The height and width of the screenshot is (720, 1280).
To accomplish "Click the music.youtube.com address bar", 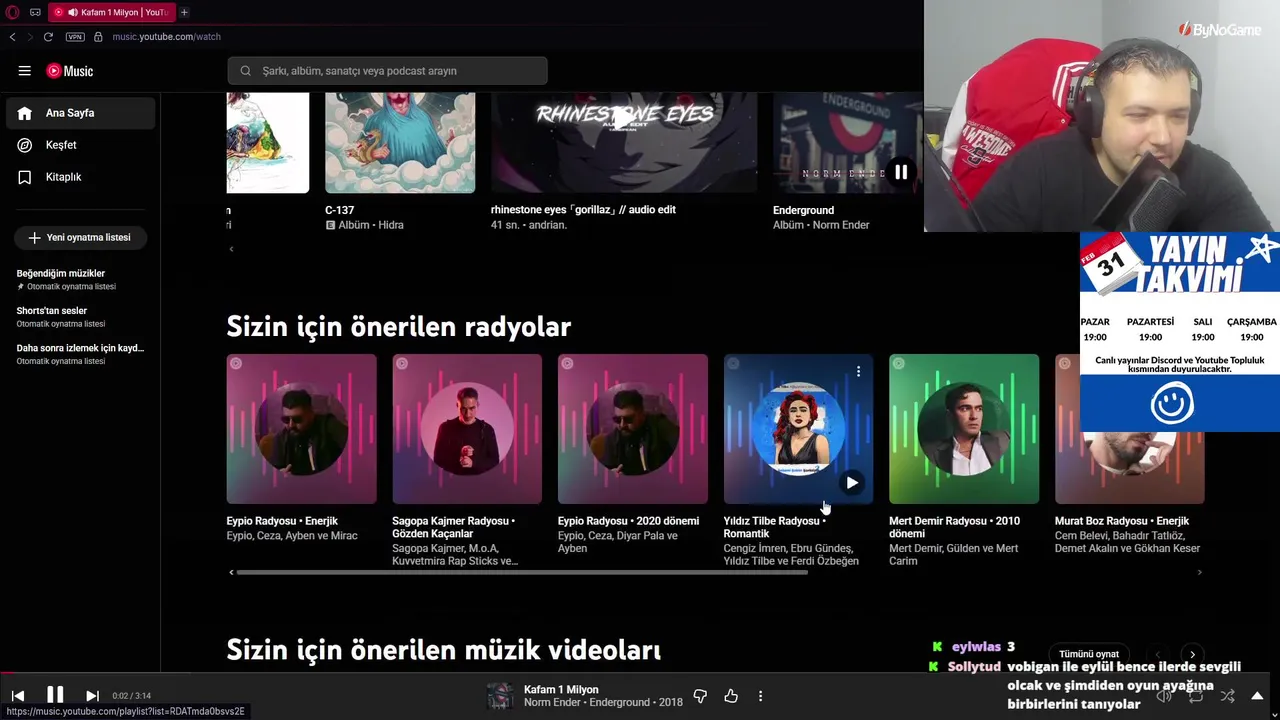I will [x=166, y=37].
